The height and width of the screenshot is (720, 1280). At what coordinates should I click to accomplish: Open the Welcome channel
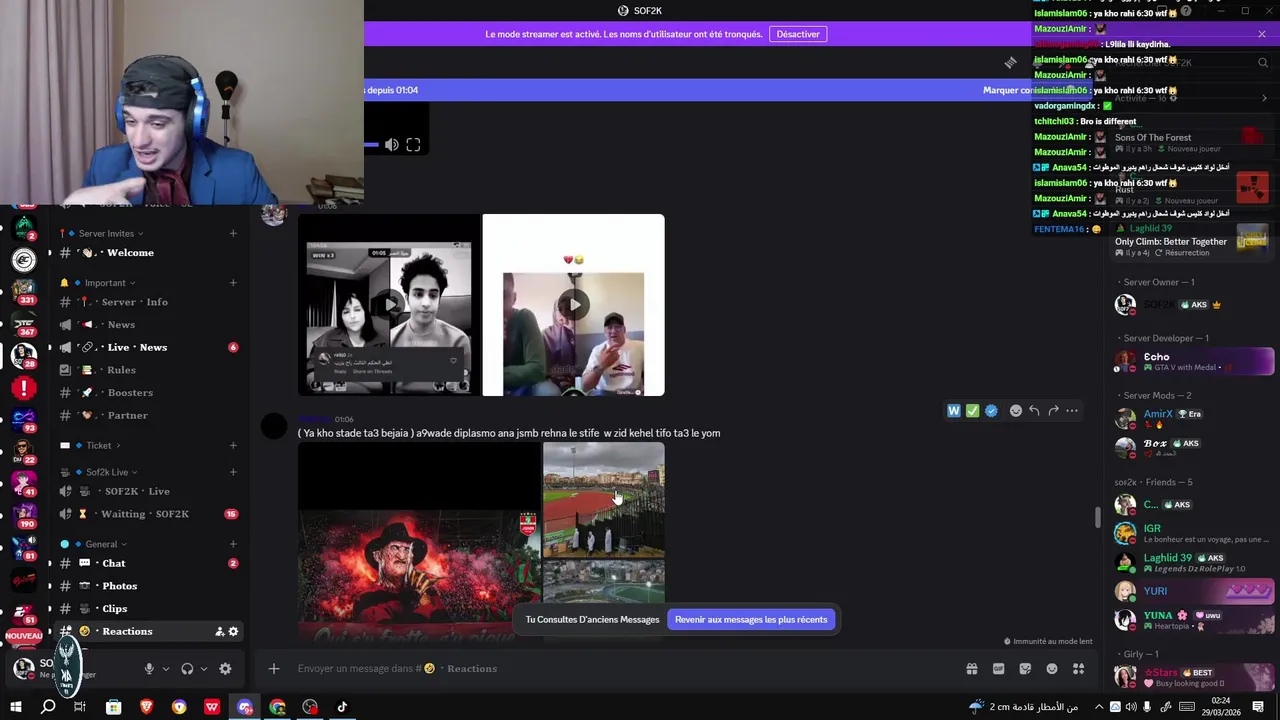pyautogui.click(x=148, y=253)
